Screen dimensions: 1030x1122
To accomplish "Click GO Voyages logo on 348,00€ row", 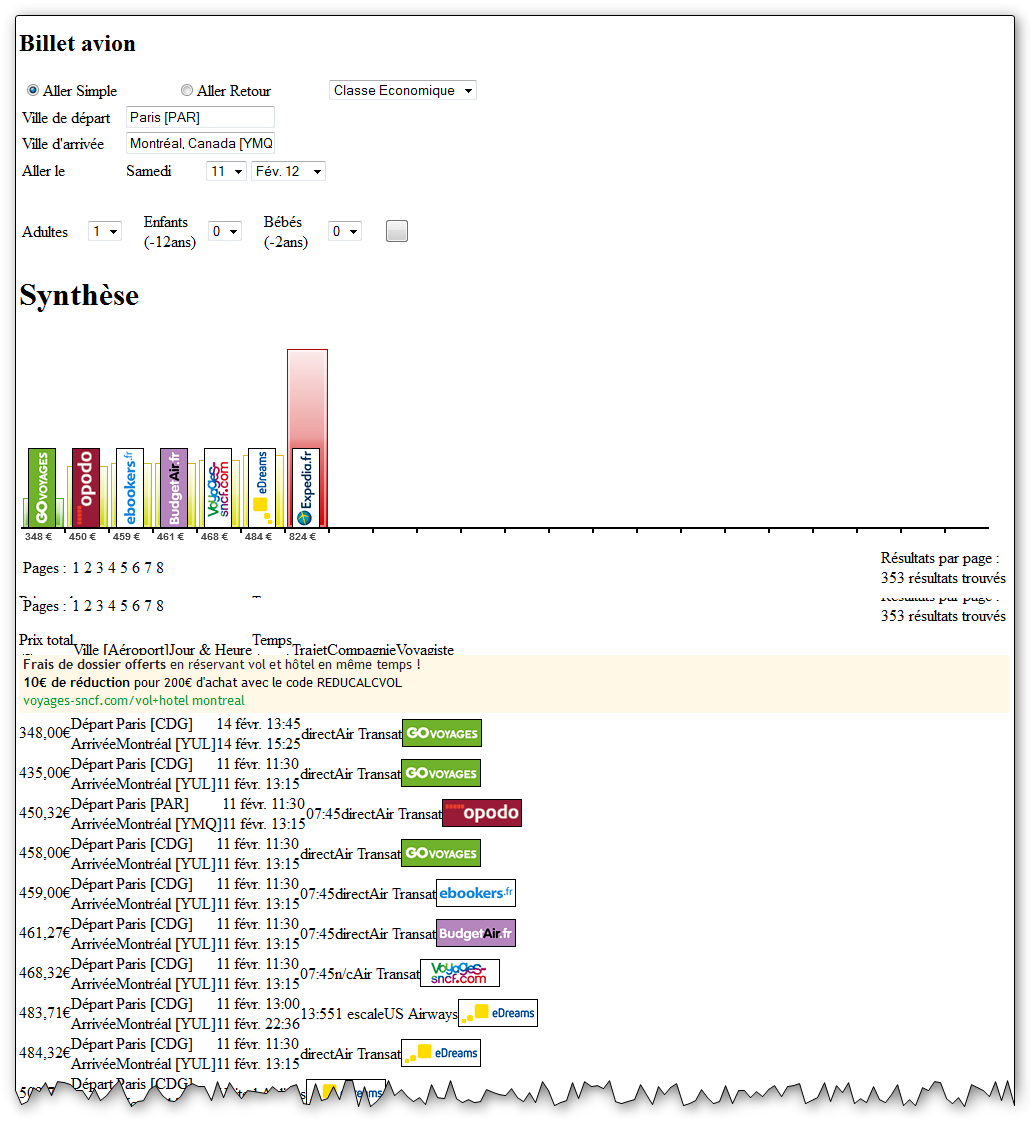I will pos(442,733).
